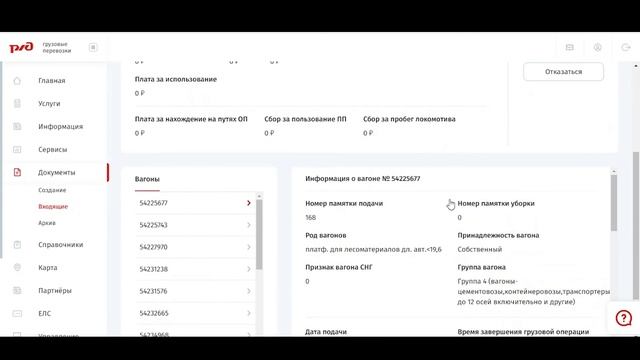Click the wagon list scroll up arrow
Image resolution: width=640 pixels, height=360 pixels.
[x=259, y=196]
